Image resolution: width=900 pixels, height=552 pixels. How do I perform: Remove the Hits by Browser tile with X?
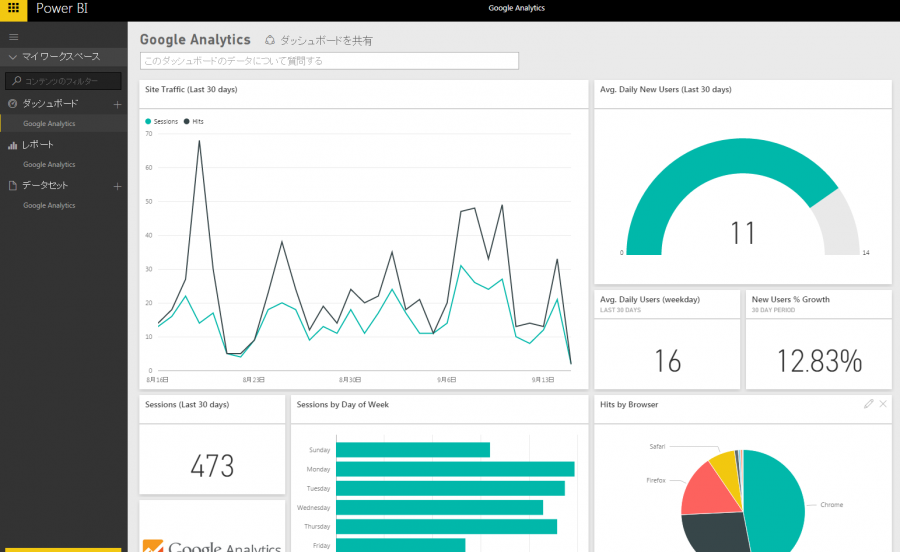click(x=883, y=404)
